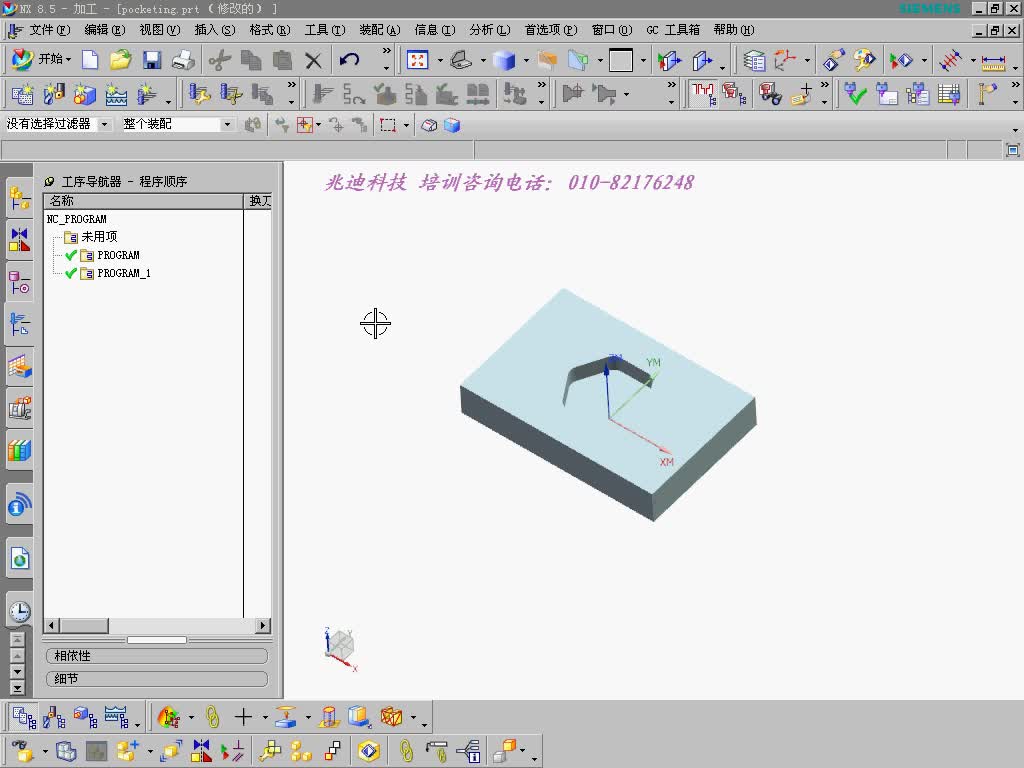Expand the Point plus icon dropdown arrow
This screenshot has width=1024, height=768.
tap(264, 718)
